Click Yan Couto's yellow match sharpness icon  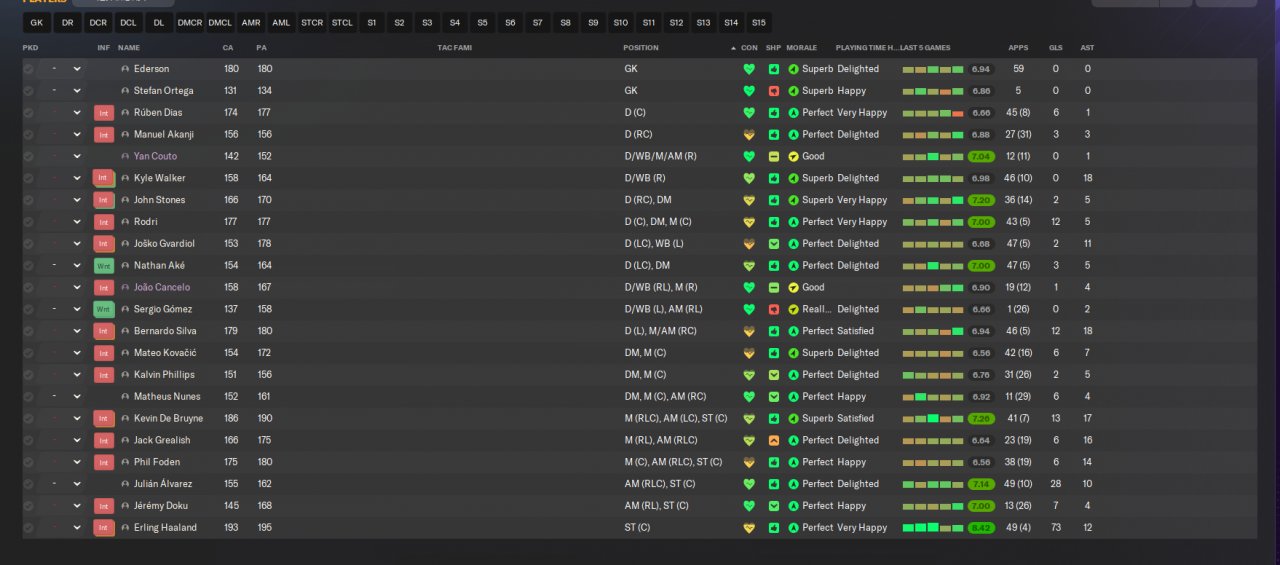774,156
